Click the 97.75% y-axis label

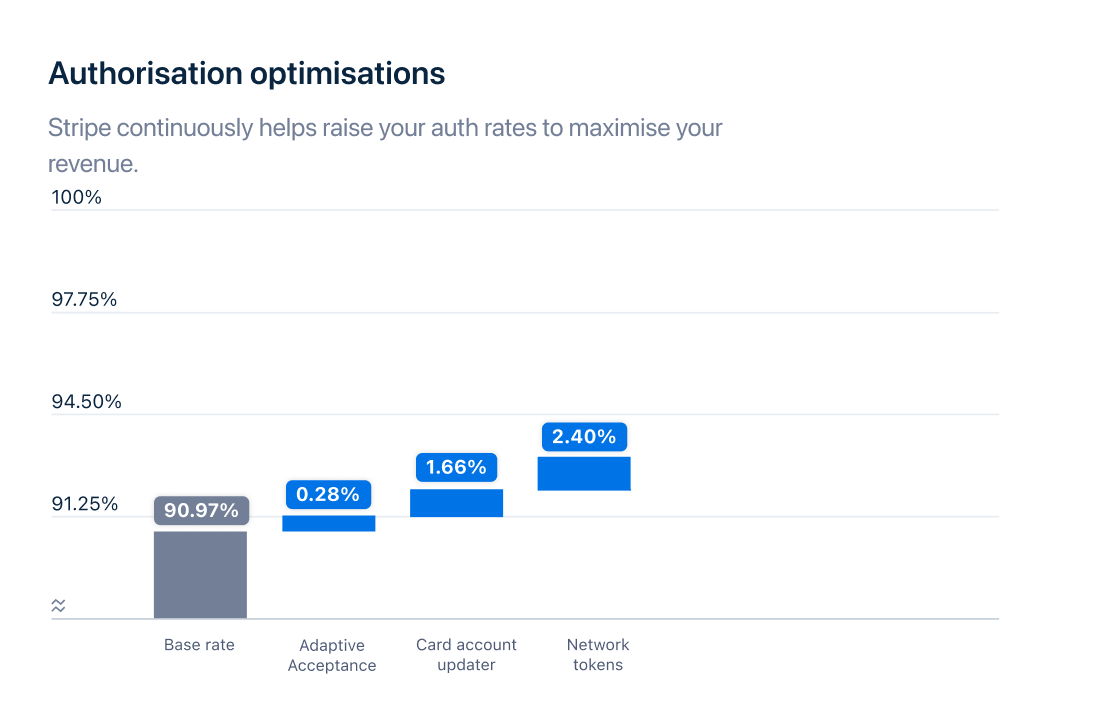click(84, 299)
